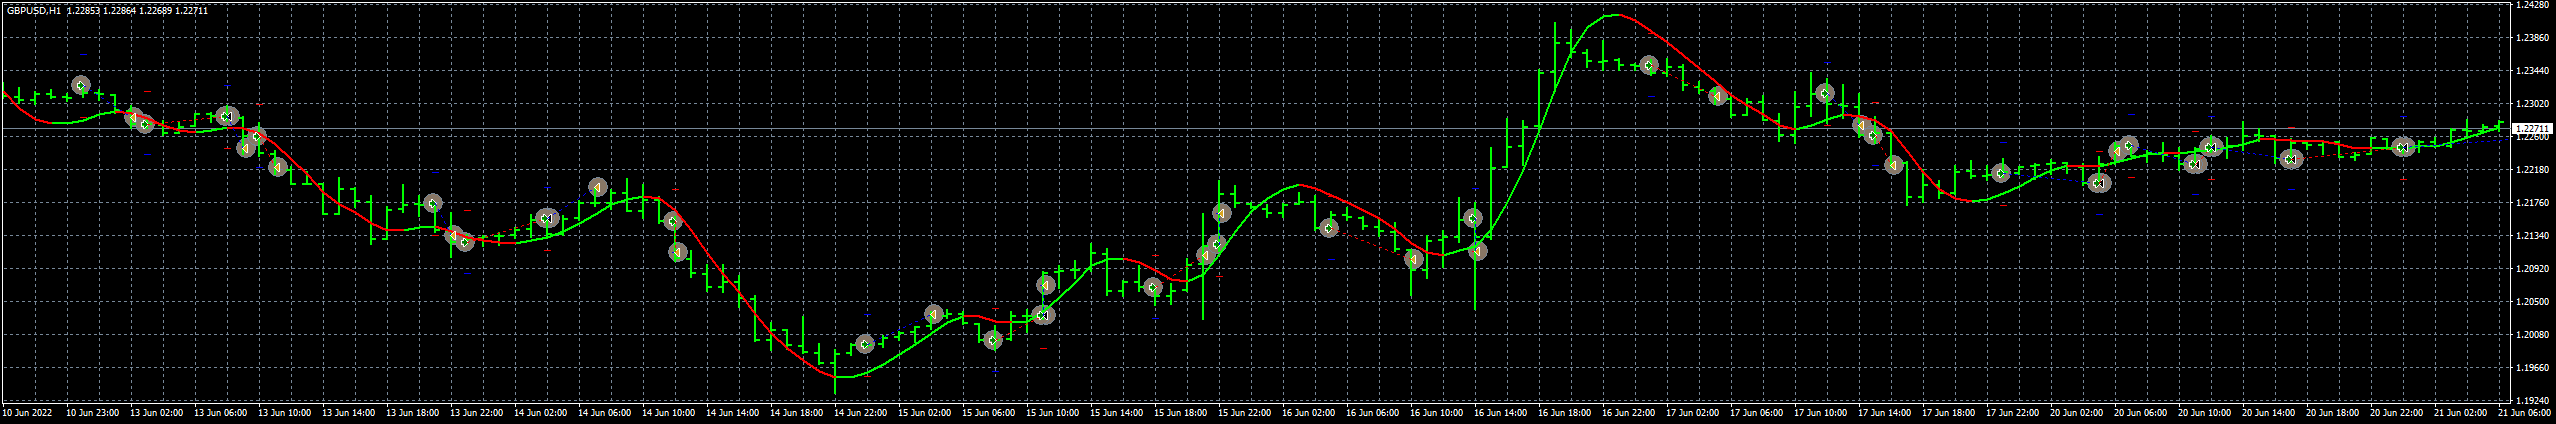Click the 15 Jun 18:00 time label
This screenshot has height=424, width=2556.
point(1181,412)
